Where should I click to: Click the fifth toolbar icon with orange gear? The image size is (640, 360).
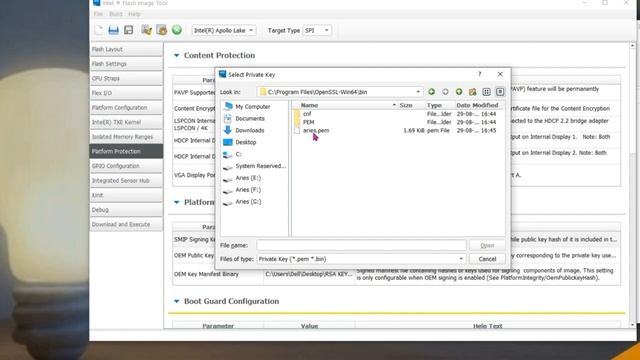(162, 30)
